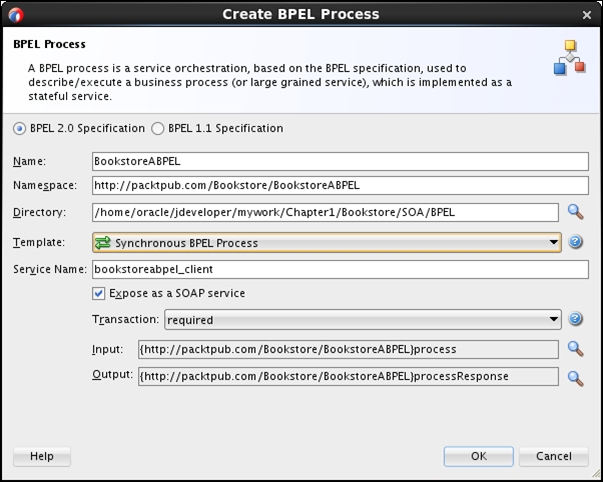Click the Directory browse magnifier icon
This screenshot has width=603, height=482.
(x=576, y=212)
